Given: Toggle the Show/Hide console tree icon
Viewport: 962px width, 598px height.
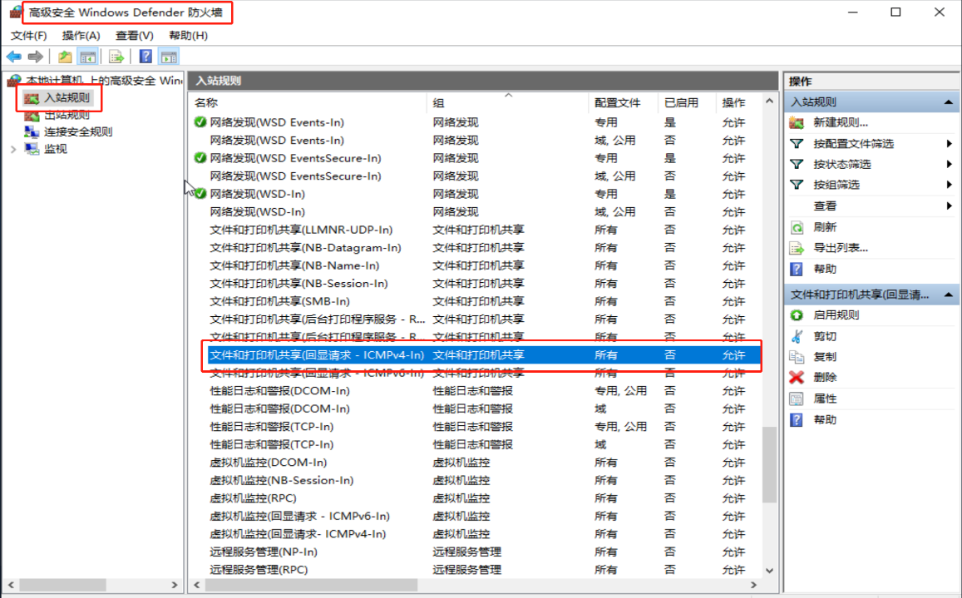Looking at the screenshot, I should coord(88,57).
